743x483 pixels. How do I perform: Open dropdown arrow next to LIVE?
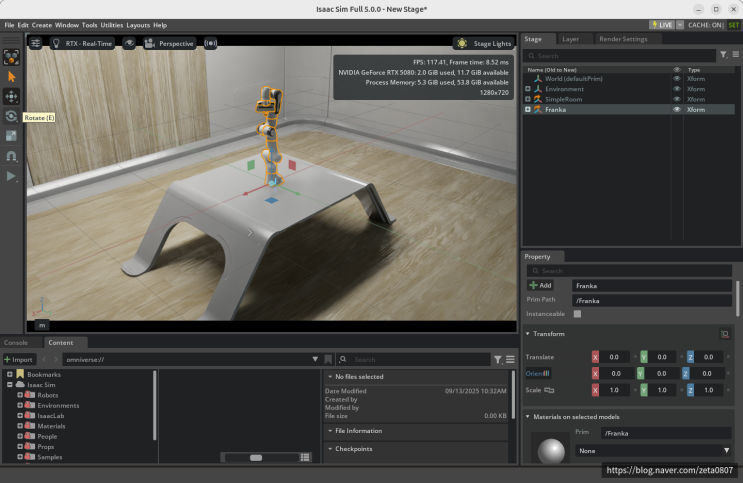[x=680, y=25]
